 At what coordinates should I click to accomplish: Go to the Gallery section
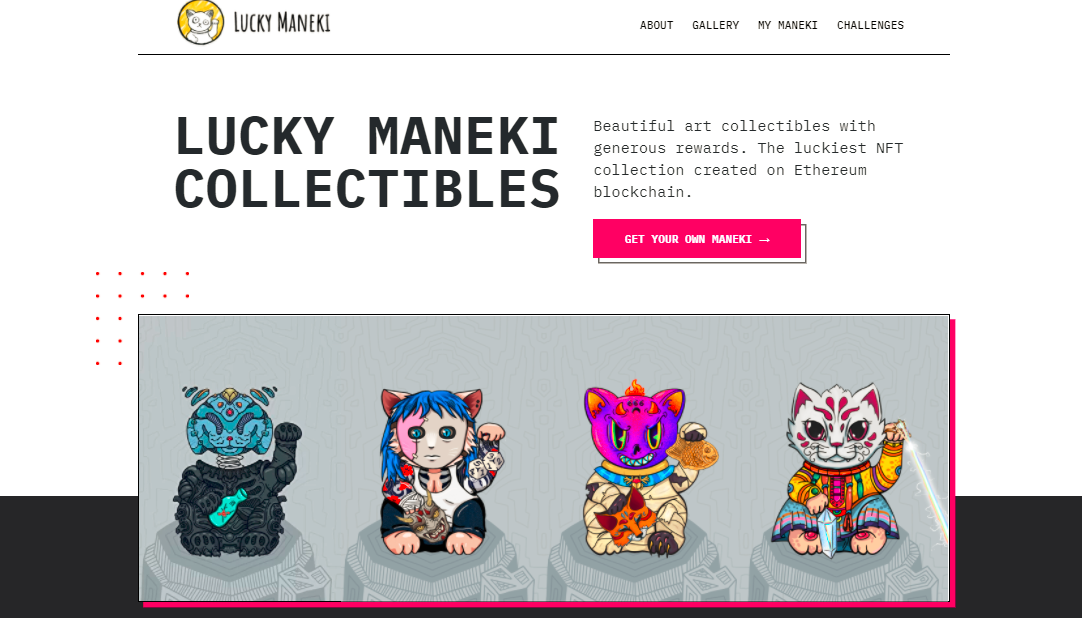click(716, 26)
